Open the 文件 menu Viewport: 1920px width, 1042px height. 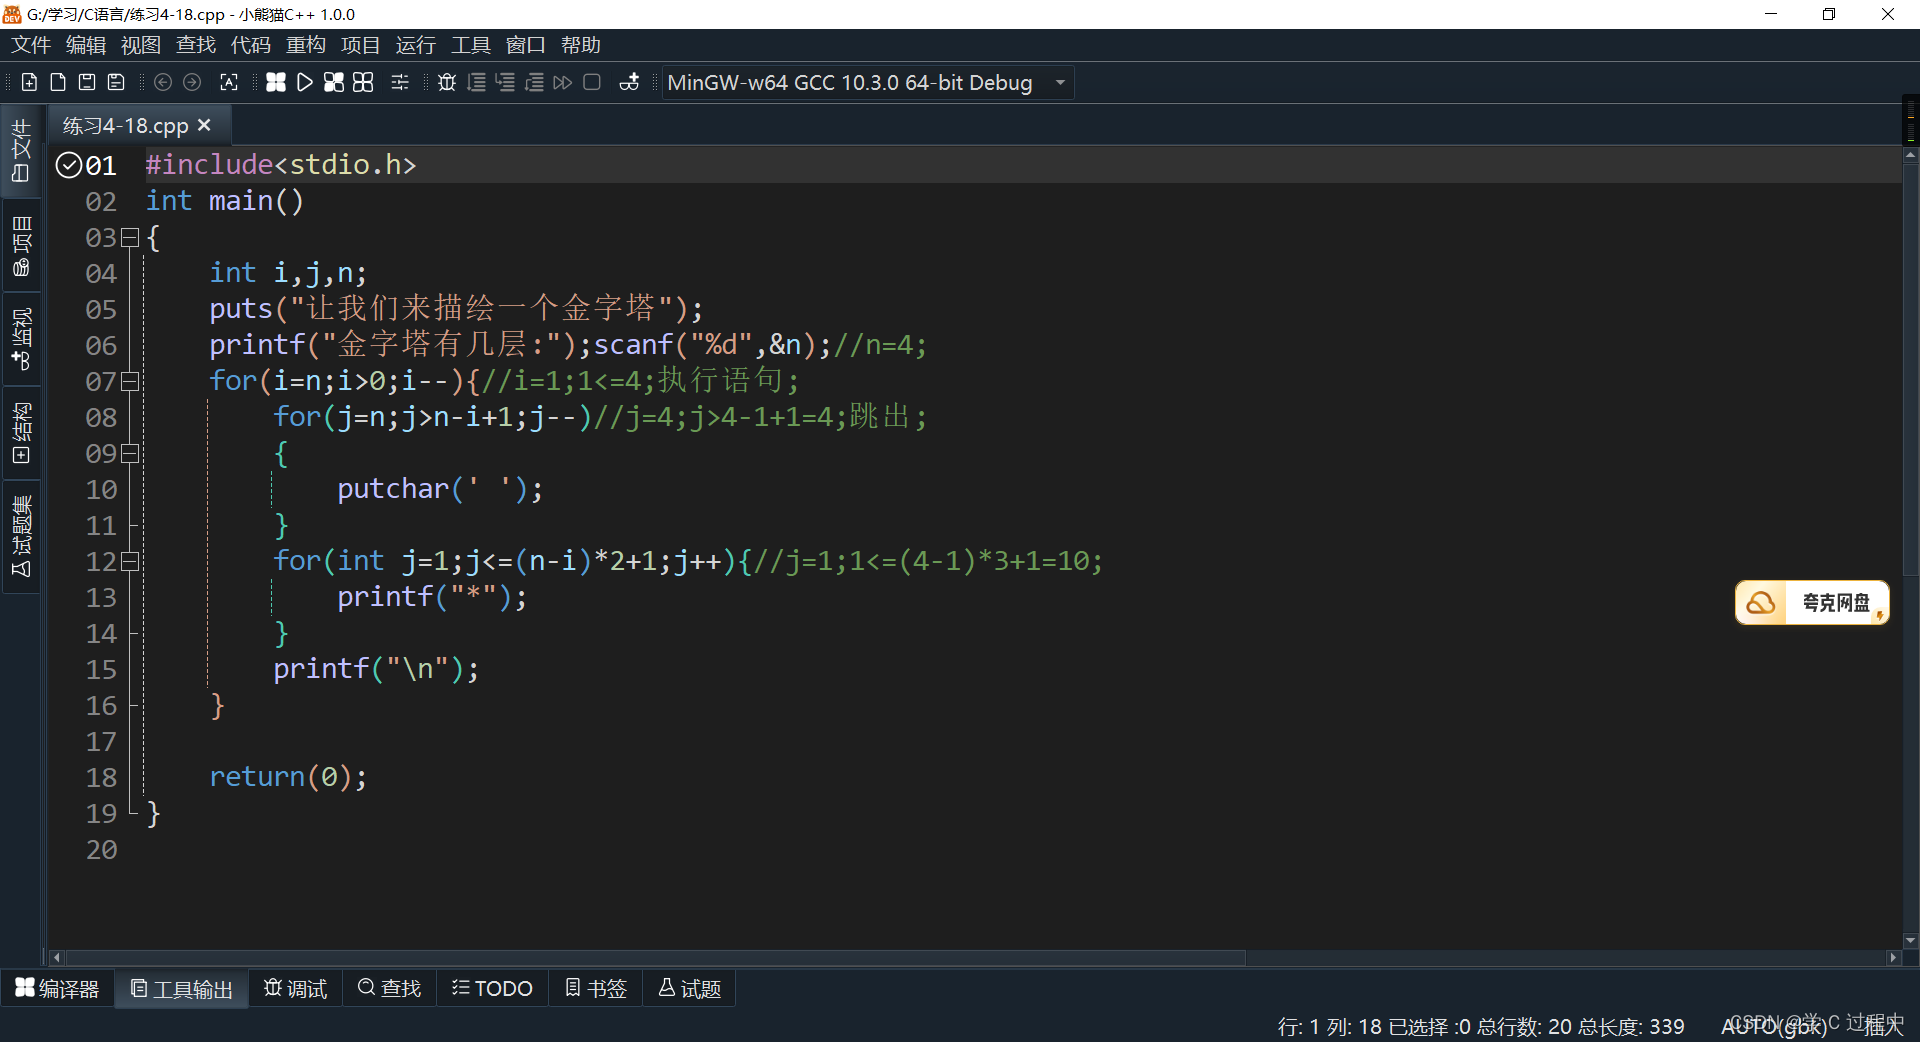[x=31, y=45]
